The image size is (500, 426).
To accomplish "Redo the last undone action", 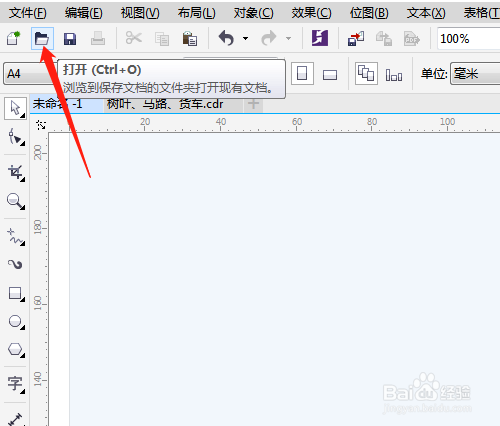I will (x=269, y=38).
